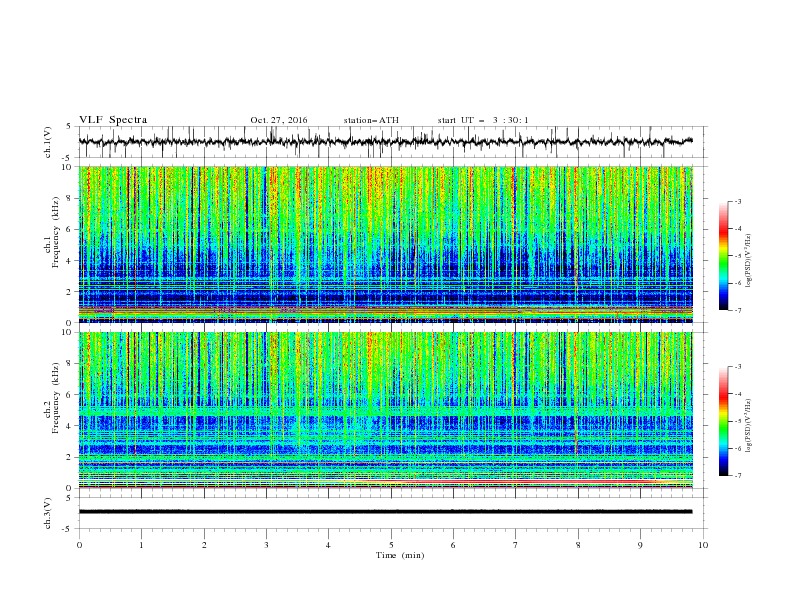
Task: Click the upper color scale bar
Action: pyautogui.click(x=724, y=256)
